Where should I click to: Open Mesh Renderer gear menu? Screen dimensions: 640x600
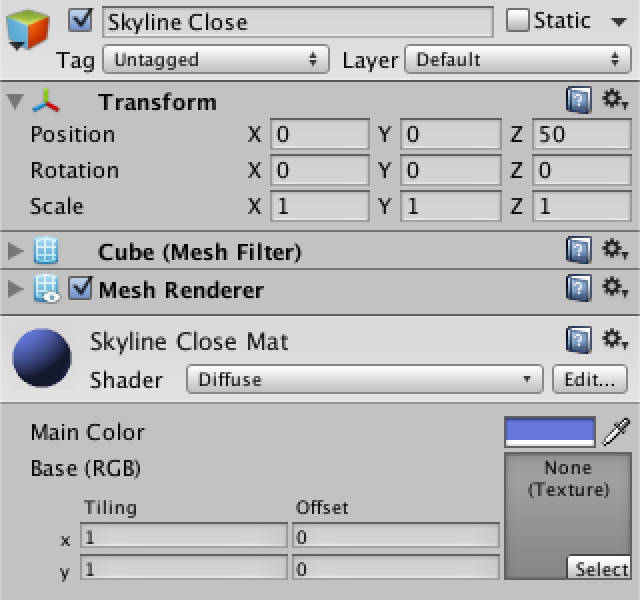point(615,287)
